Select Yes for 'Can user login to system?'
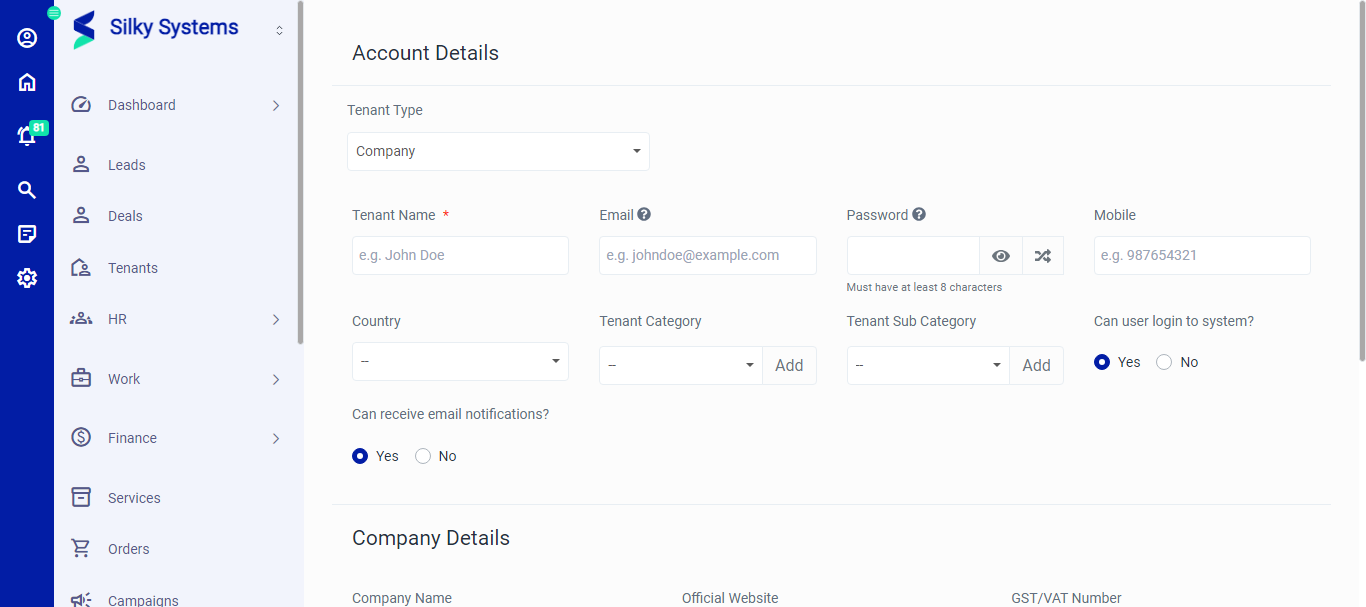The image size is (1366, 607). coord(1102,361)
